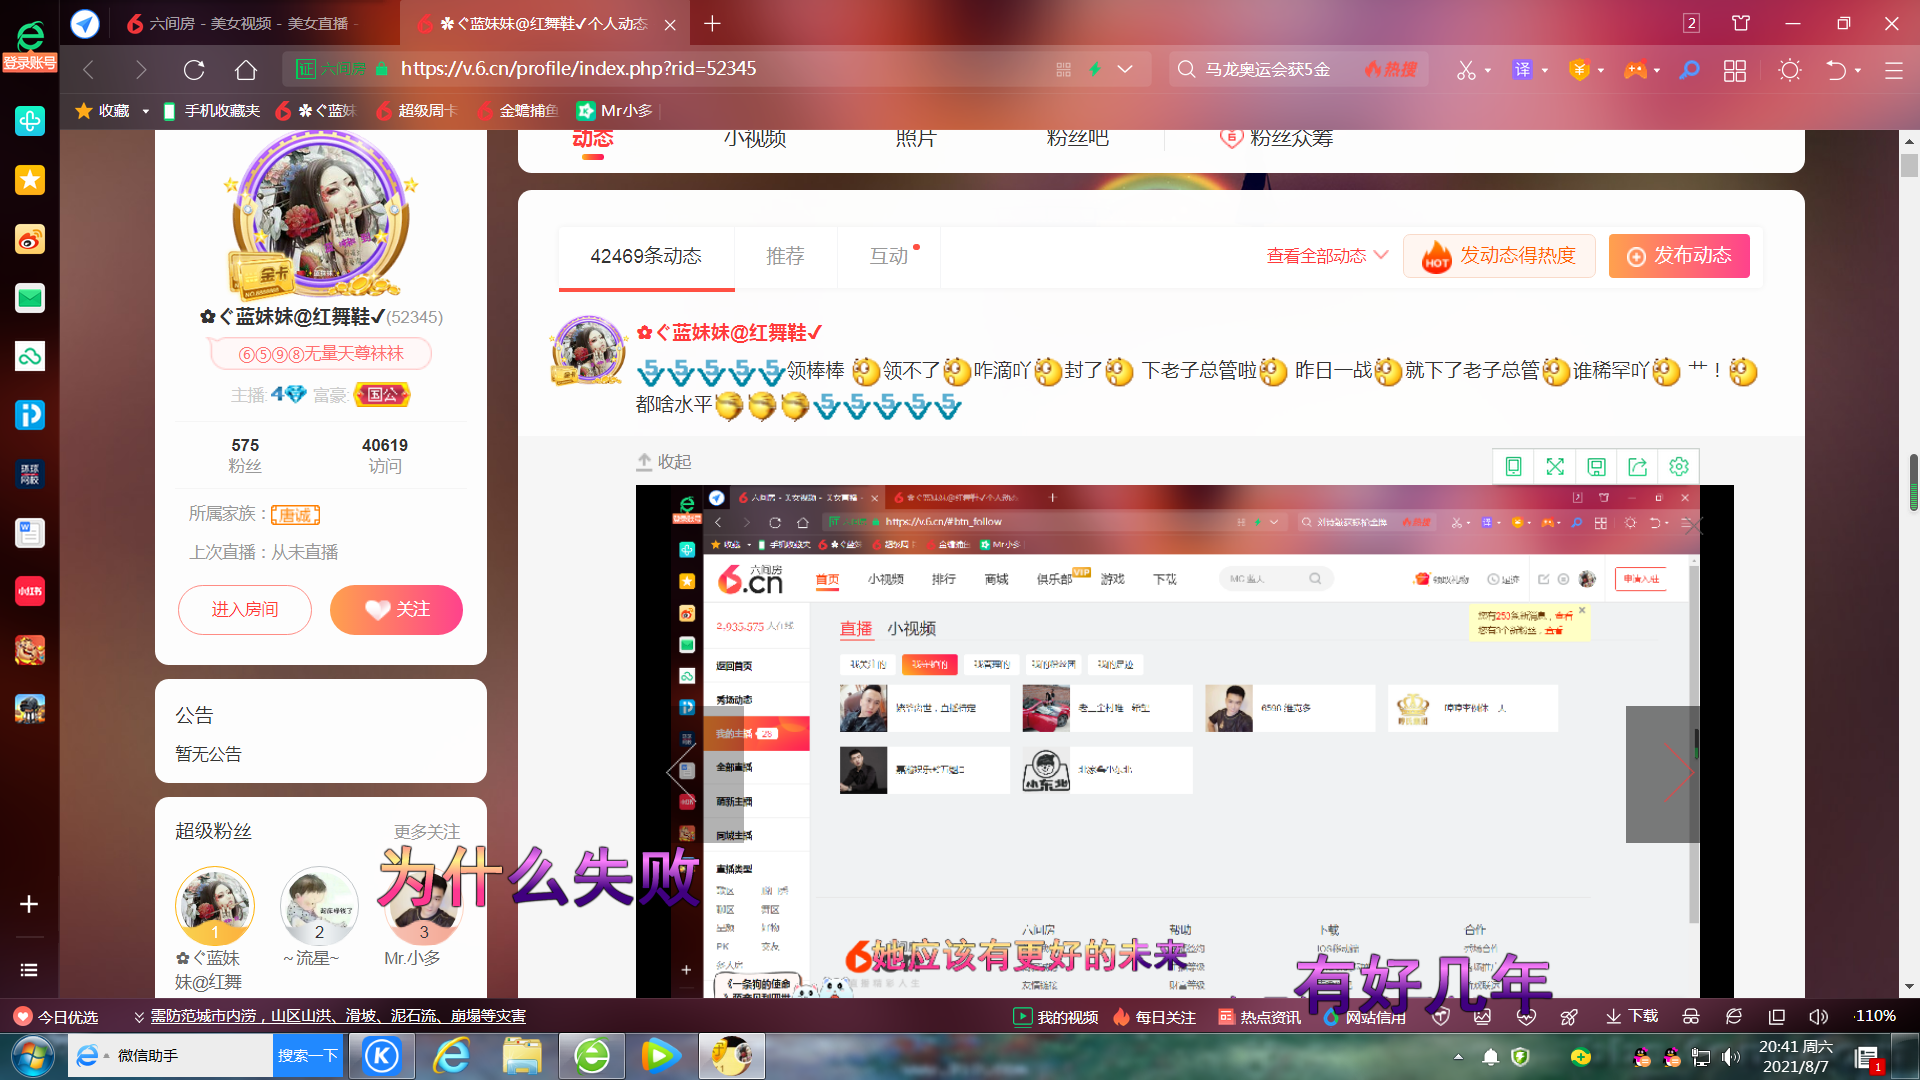Select the 互动 tab
1920x1080 pixels.
click(889, 256)
